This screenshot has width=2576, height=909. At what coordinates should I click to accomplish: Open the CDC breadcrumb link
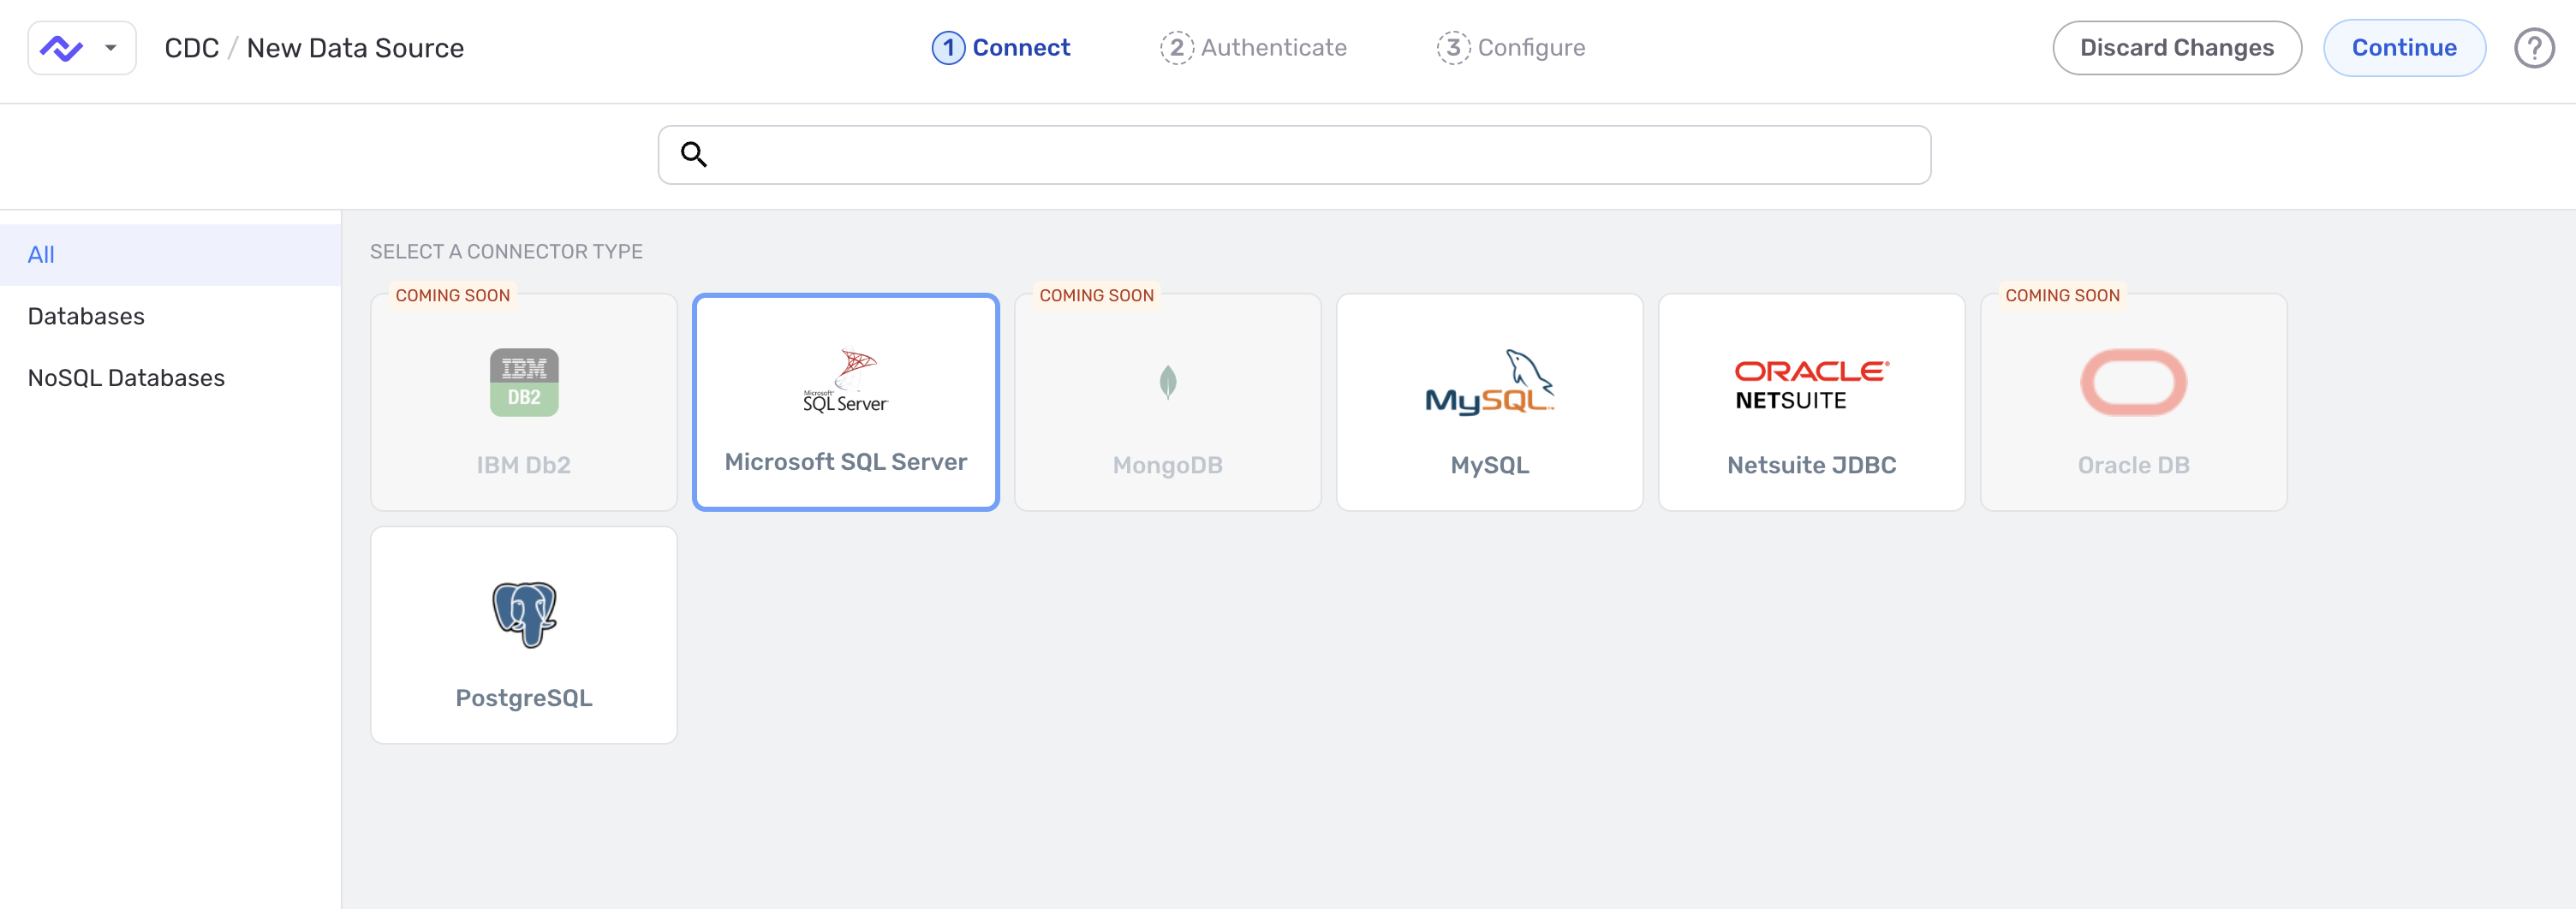pos(192,48)
